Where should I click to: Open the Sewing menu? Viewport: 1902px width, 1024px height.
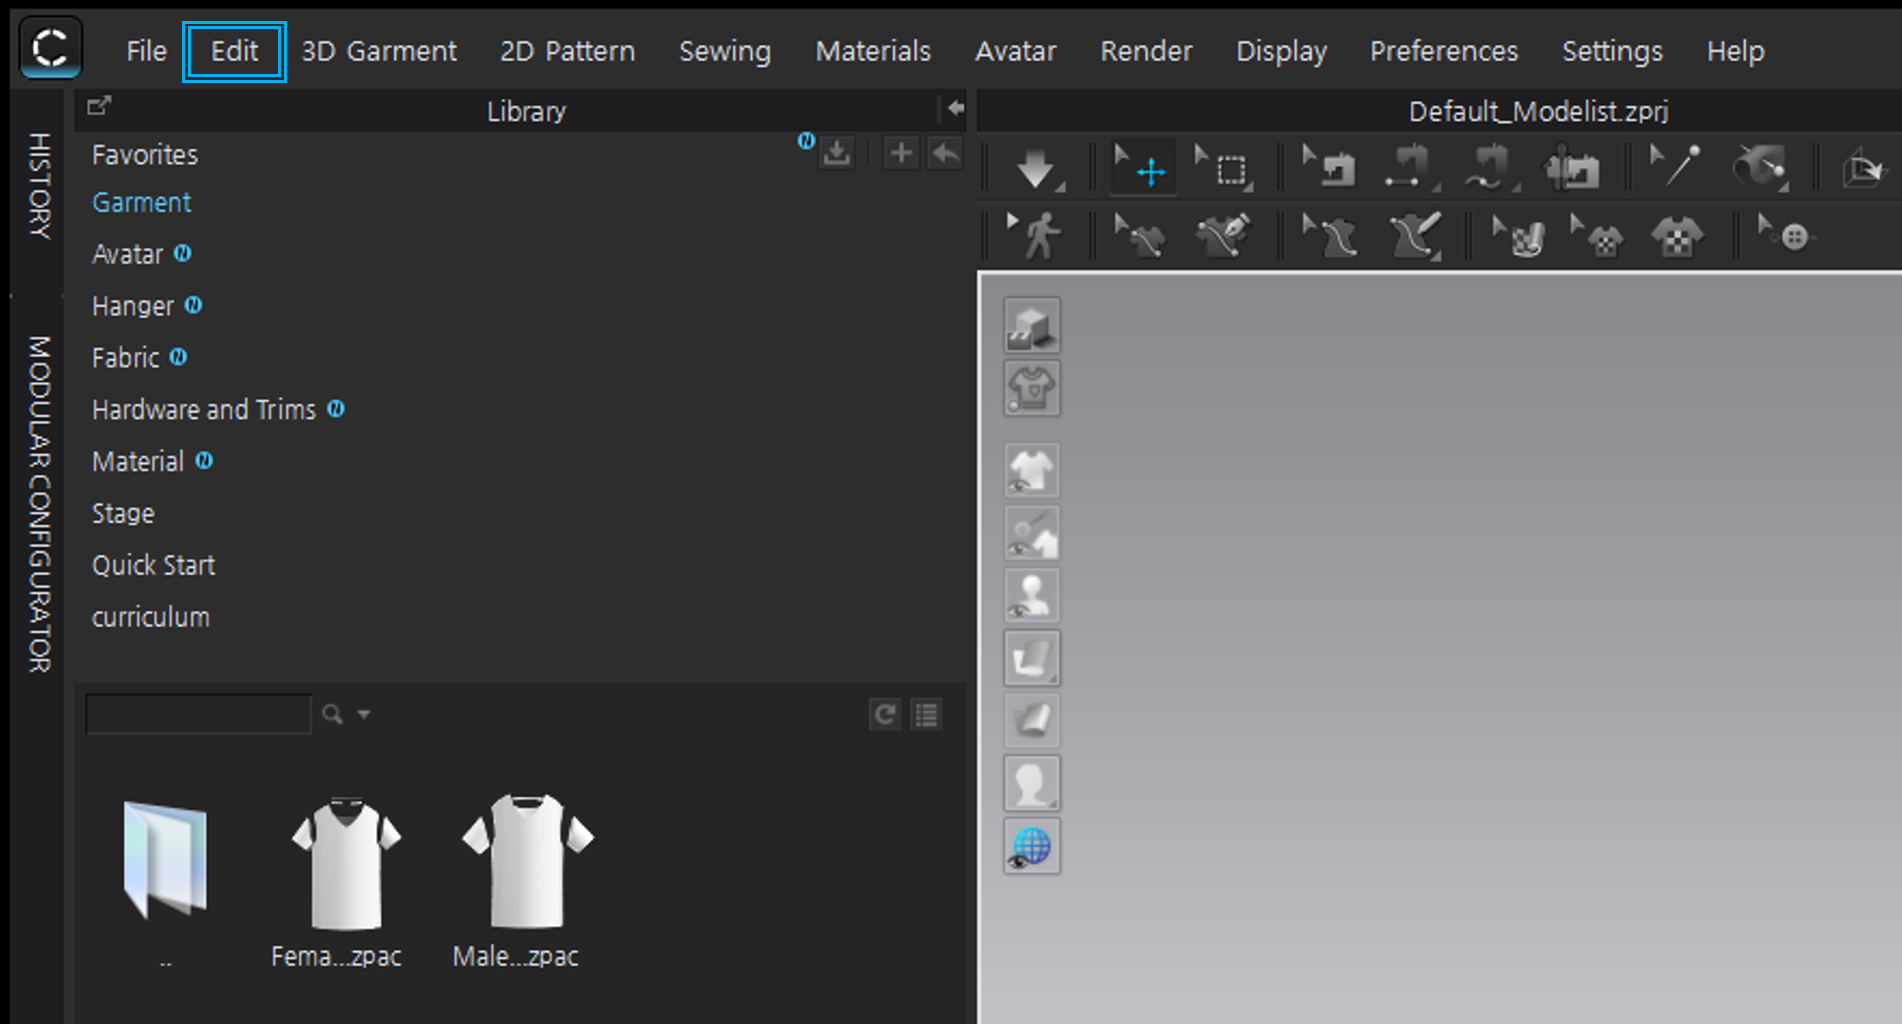coord(725,51)
